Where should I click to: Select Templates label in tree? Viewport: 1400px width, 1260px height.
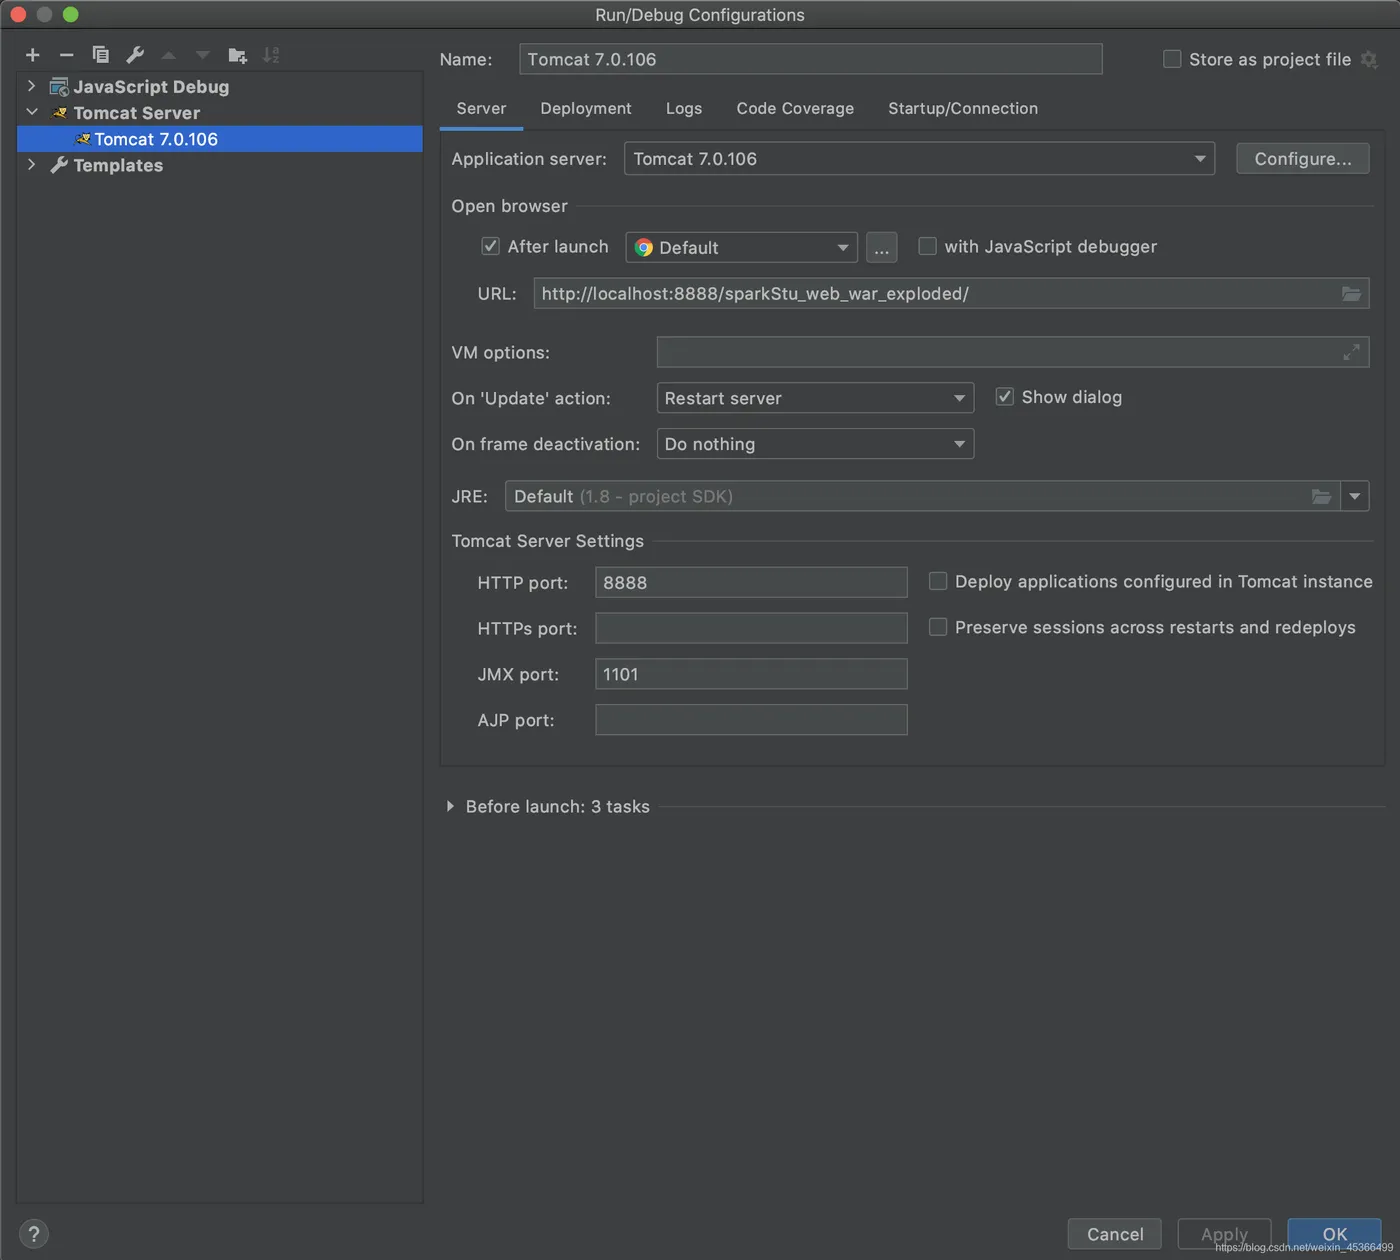coord(118,165)
